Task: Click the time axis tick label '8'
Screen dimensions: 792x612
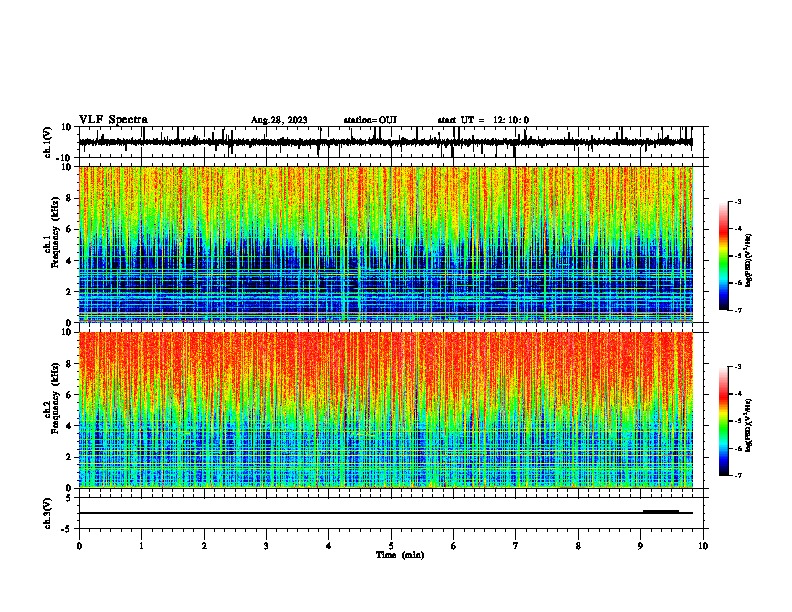Action: tap(578, 546)
